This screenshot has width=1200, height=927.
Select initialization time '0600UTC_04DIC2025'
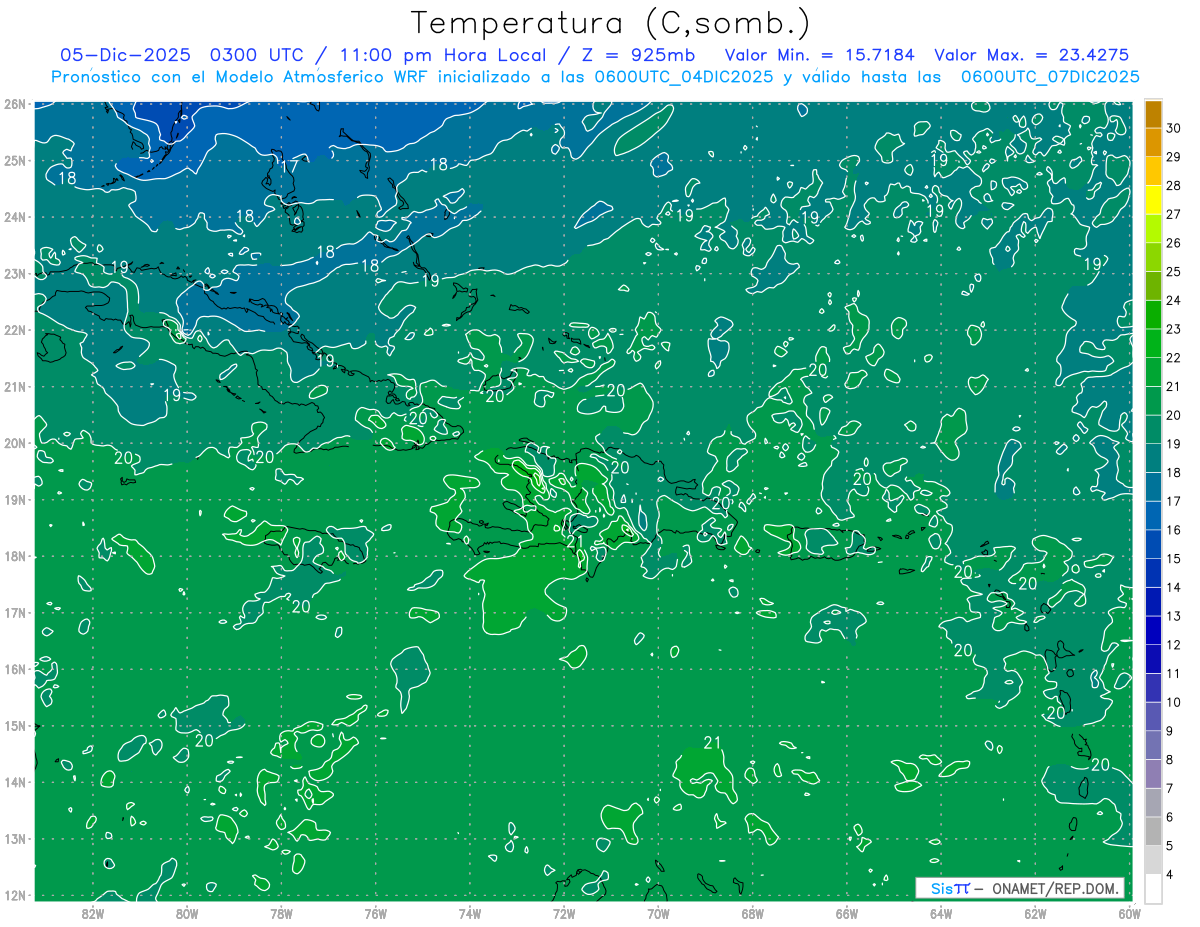click(x=684, y=77)
